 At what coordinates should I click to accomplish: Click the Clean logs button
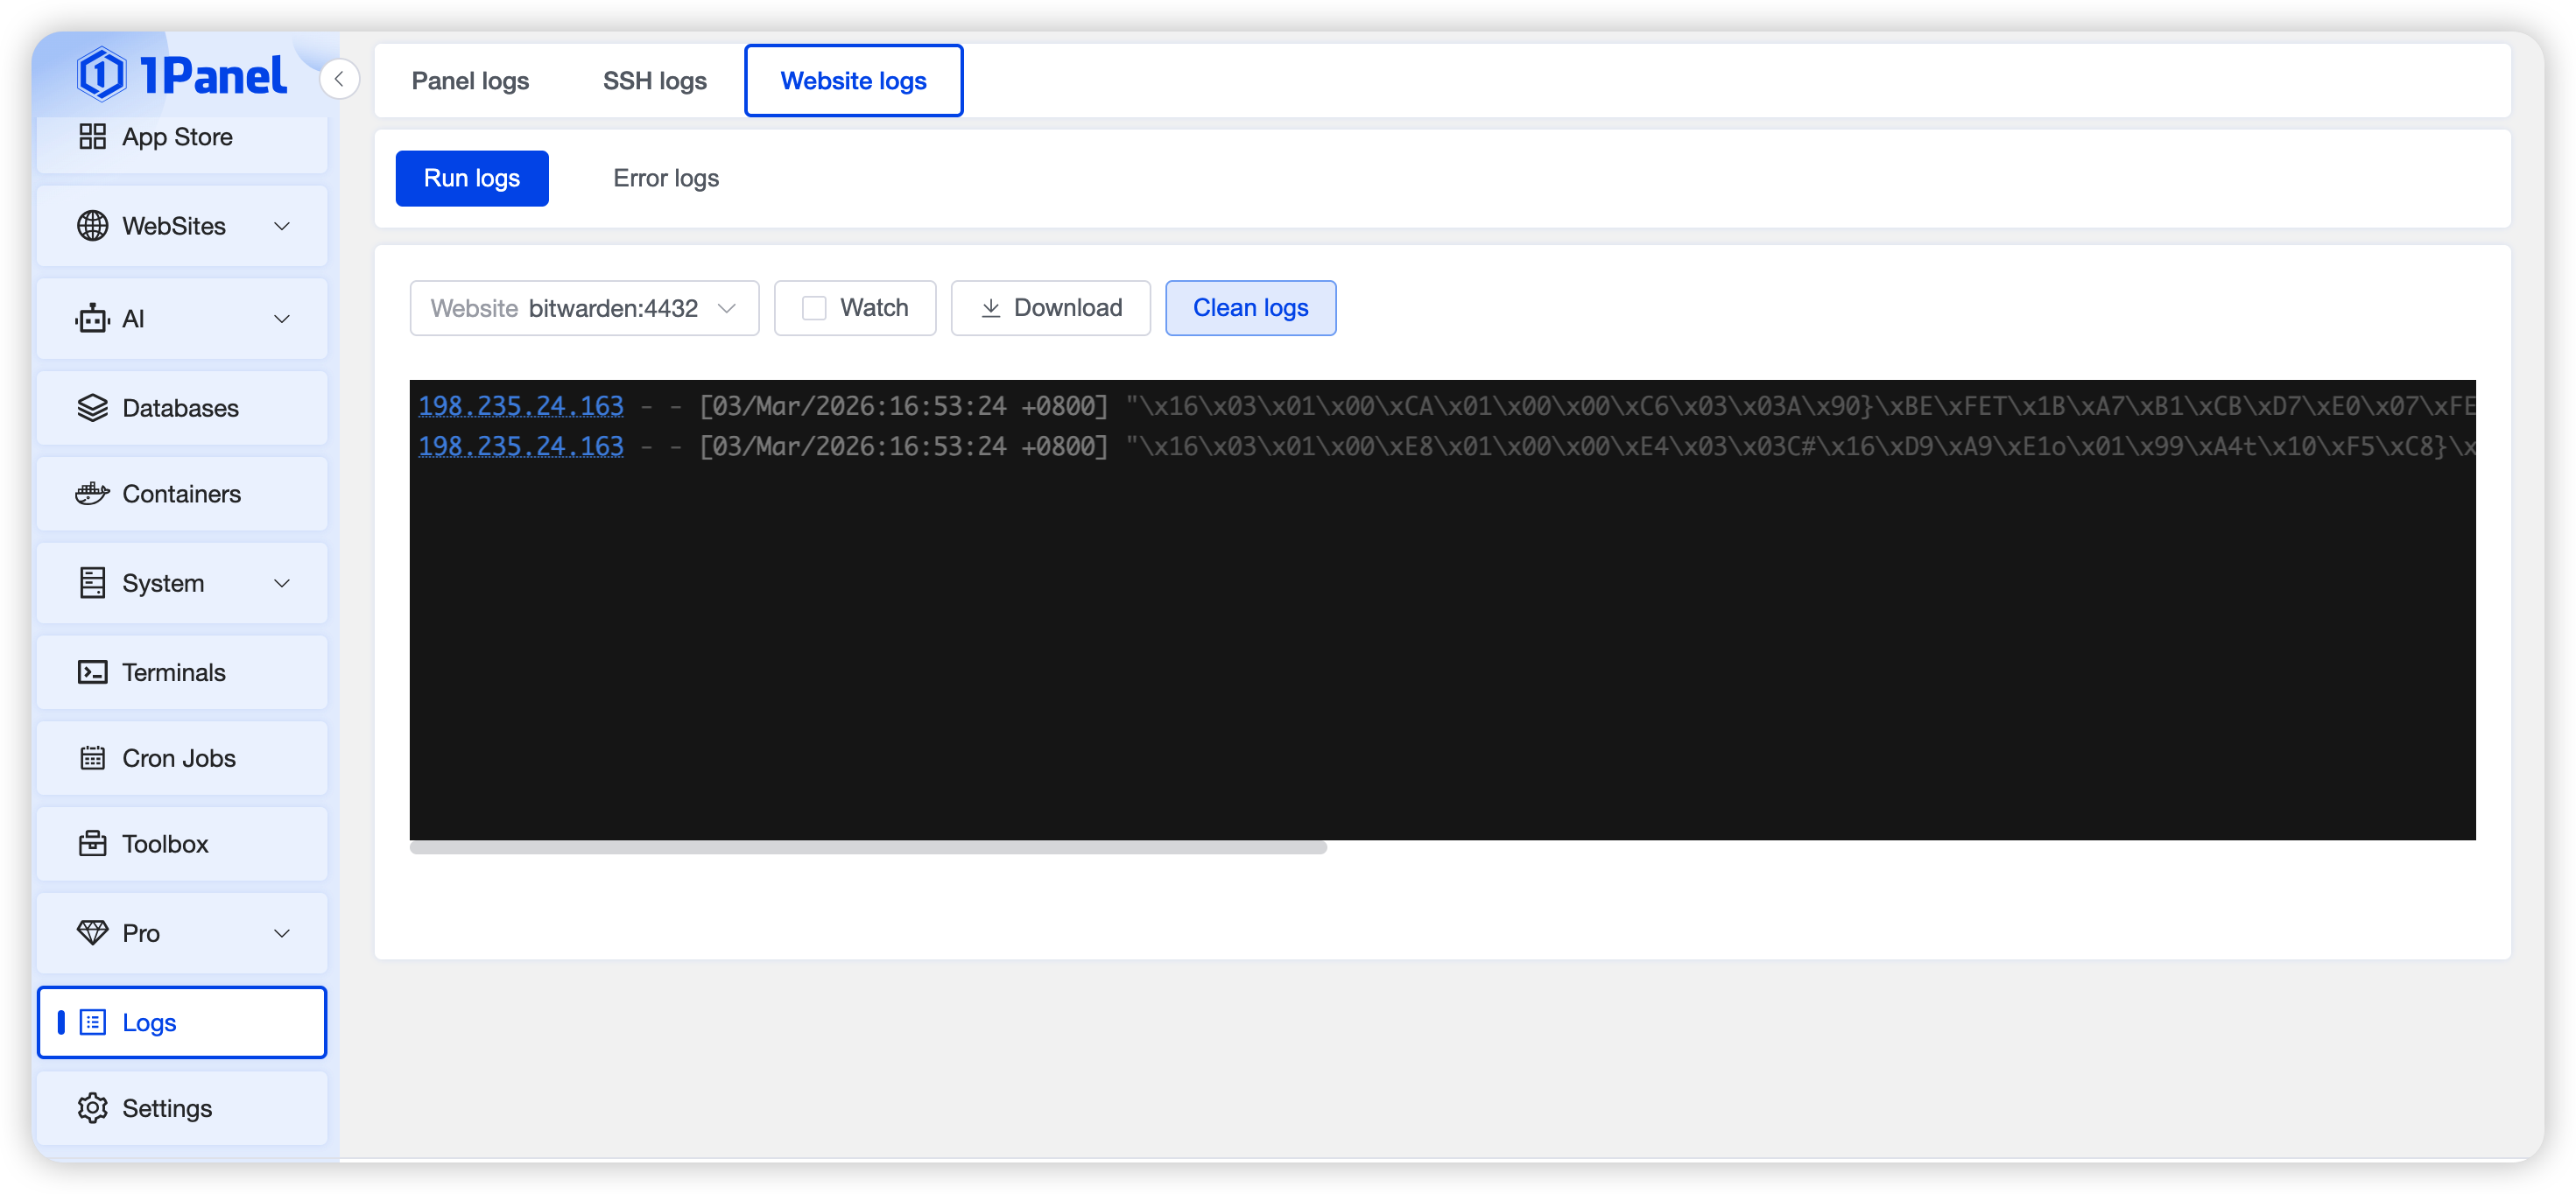[x=1250, y=308]
